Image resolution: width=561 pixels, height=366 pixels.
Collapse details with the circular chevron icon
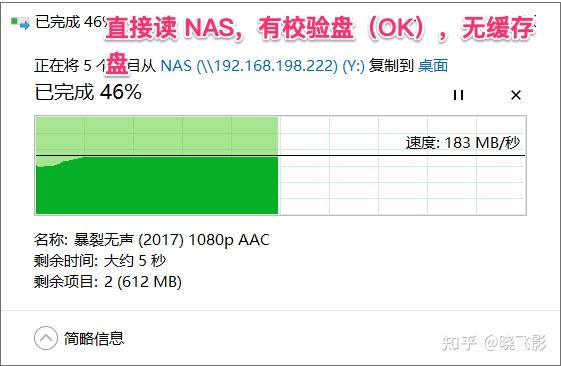(x=46, y=338)
